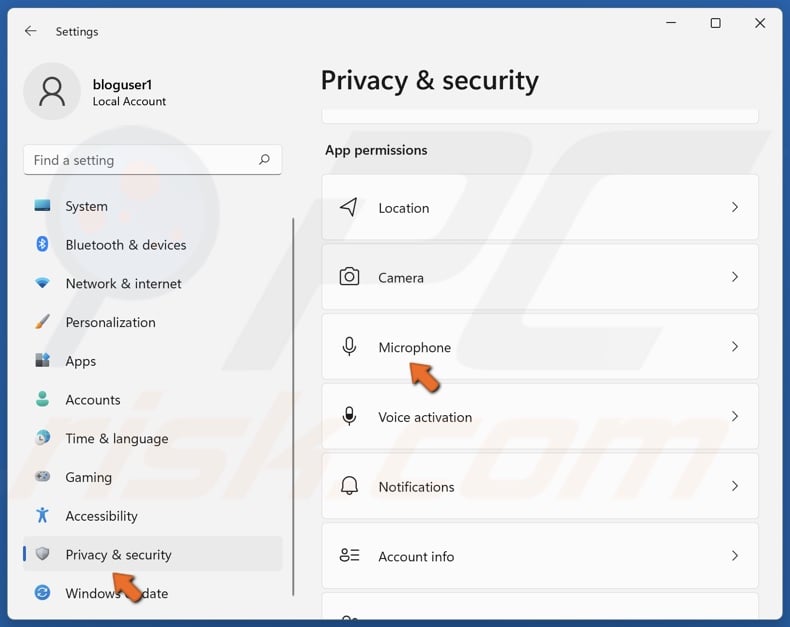Click the Bluetooth icon in sidebar
This screenshot has width=790, height=627.
(42, 244)
